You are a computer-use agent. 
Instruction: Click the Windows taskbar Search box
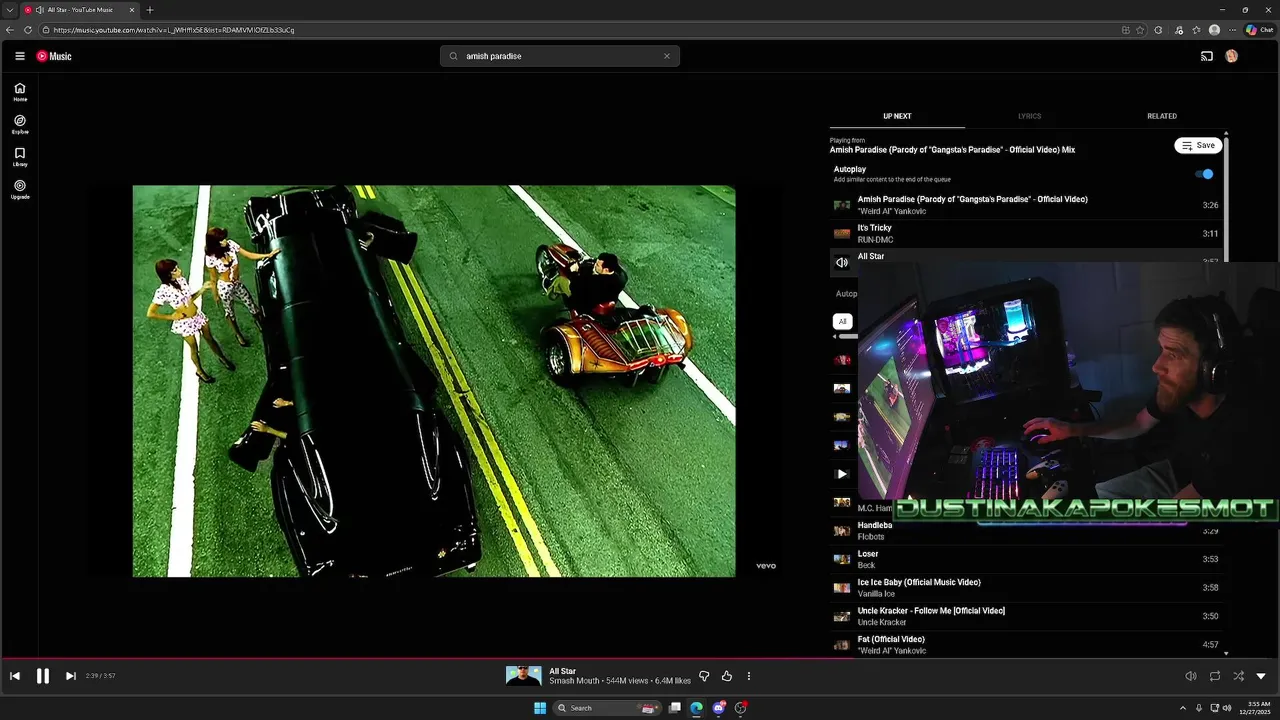[607, 708]
